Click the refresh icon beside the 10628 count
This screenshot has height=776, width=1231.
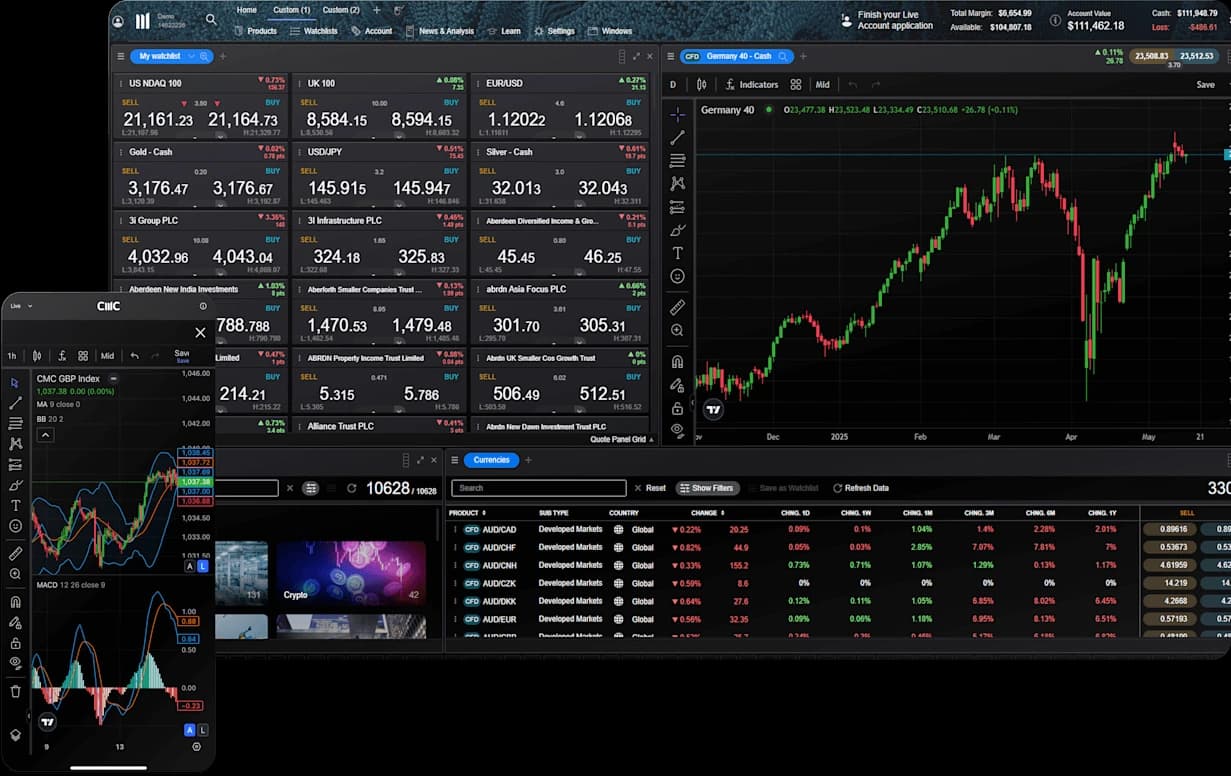[352, 488]
